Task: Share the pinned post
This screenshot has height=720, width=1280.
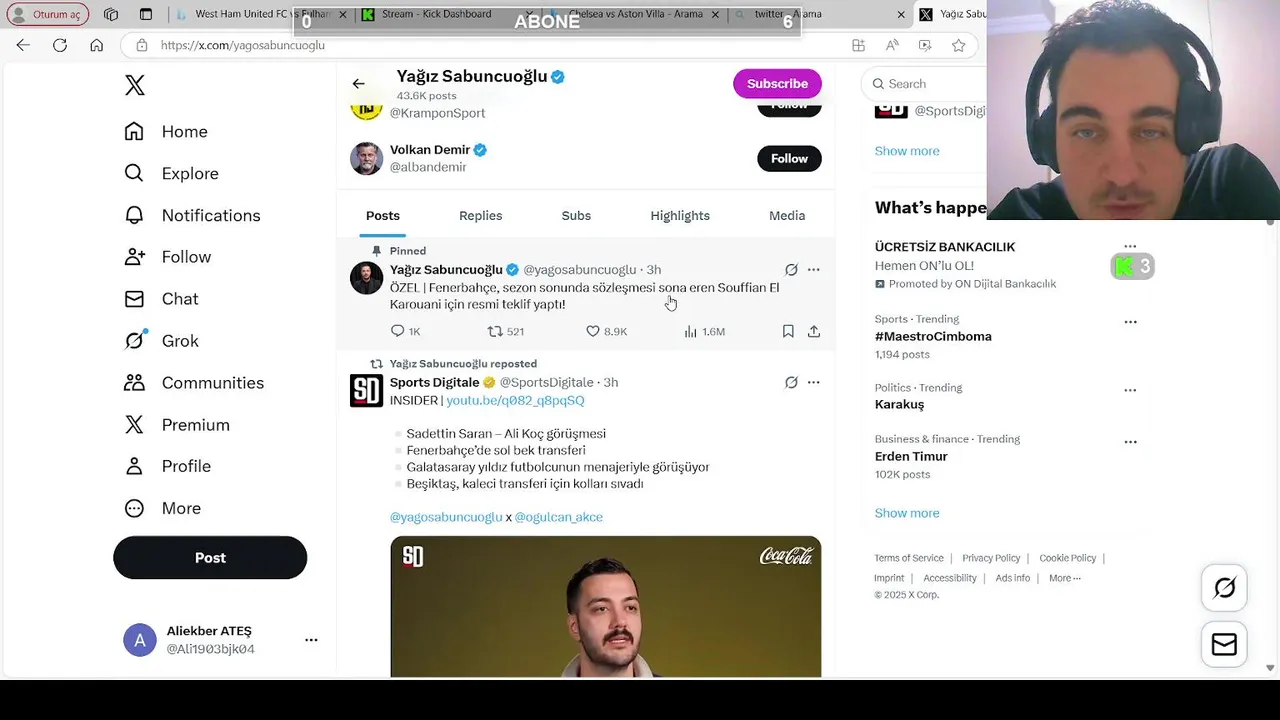Action: coord(814,331)
